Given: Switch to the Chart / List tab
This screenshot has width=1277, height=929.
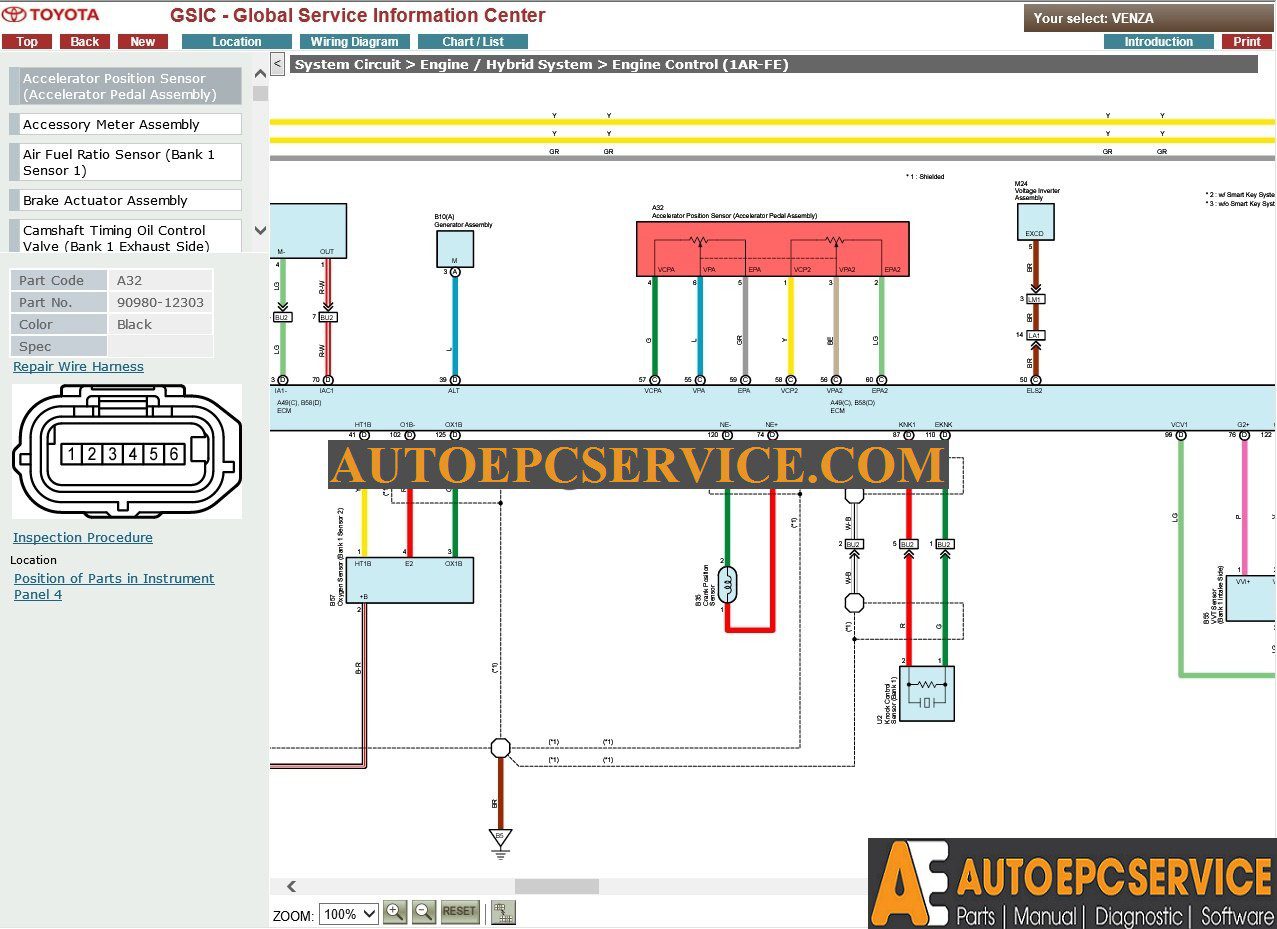Looking at the screenshot, I should pos(473,42).
